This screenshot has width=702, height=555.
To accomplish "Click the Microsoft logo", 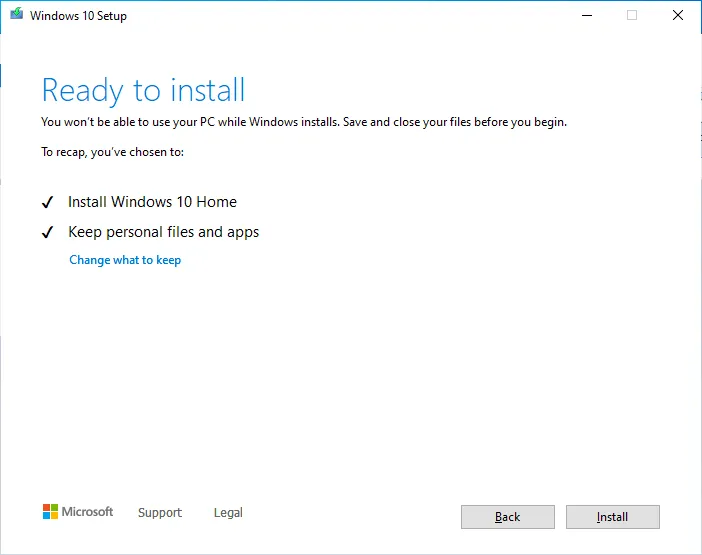I will 78,512.
